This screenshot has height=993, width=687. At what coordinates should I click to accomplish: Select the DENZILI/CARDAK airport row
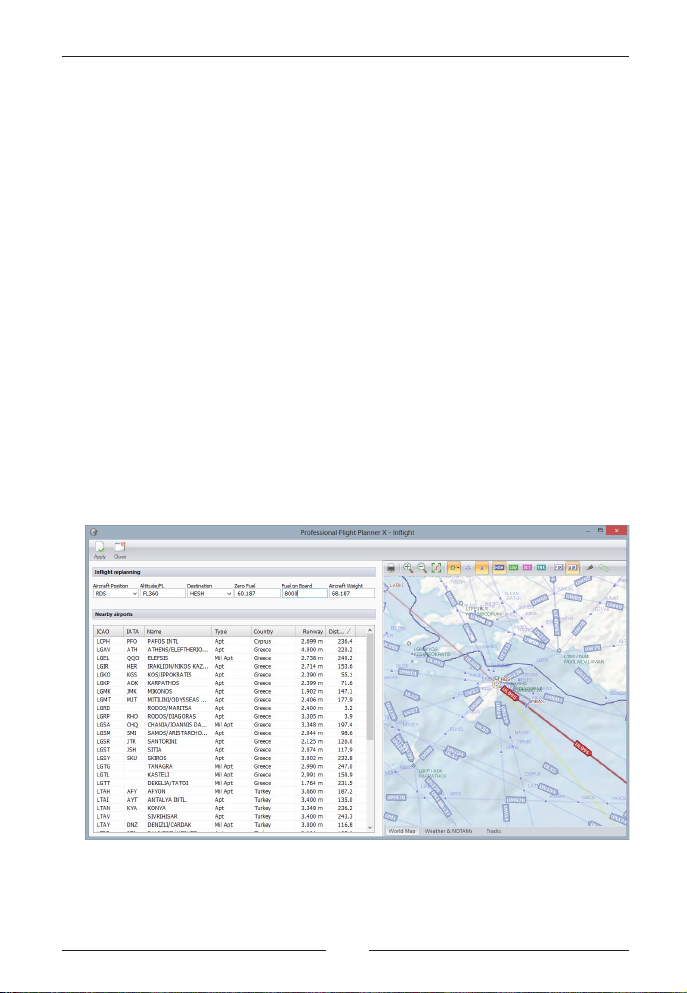point(230,825)
